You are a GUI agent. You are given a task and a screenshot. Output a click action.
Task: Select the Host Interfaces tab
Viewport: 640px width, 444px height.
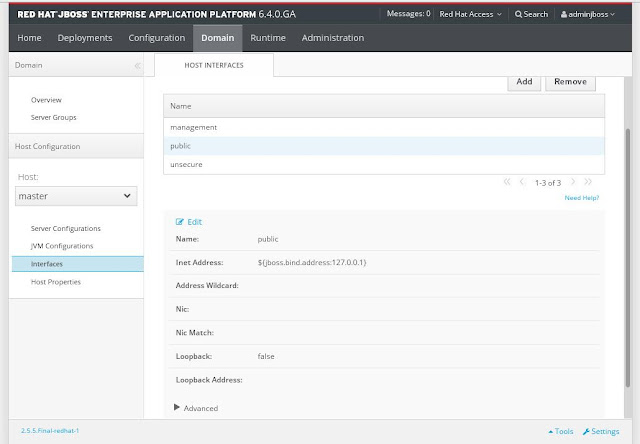pos(214,65)
